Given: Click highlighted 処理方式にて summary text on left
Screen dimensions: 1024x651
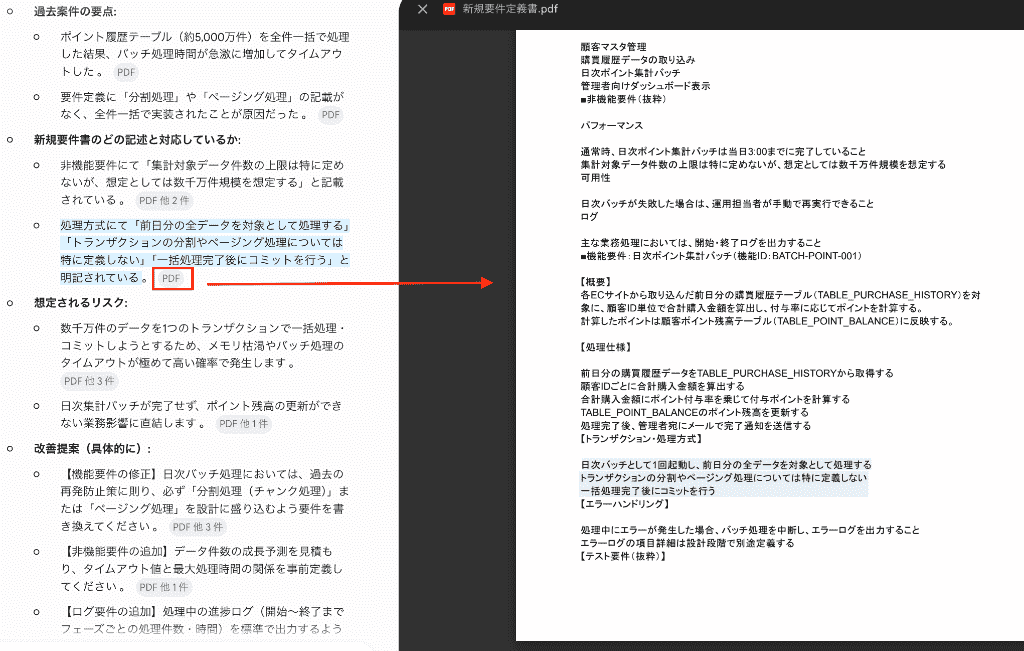Looking at the screenshot, I should [205, 251].
